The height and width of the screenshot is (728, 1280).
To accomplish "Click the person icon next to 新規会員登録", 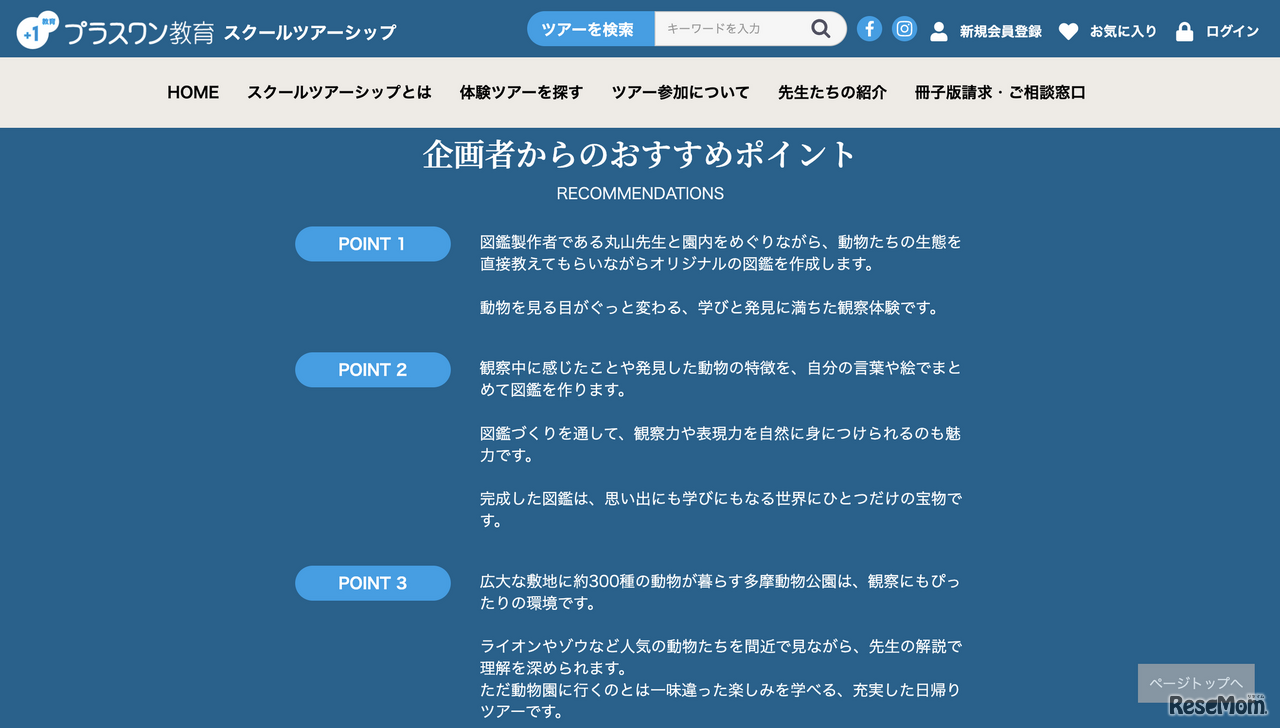I will [938, 28].
